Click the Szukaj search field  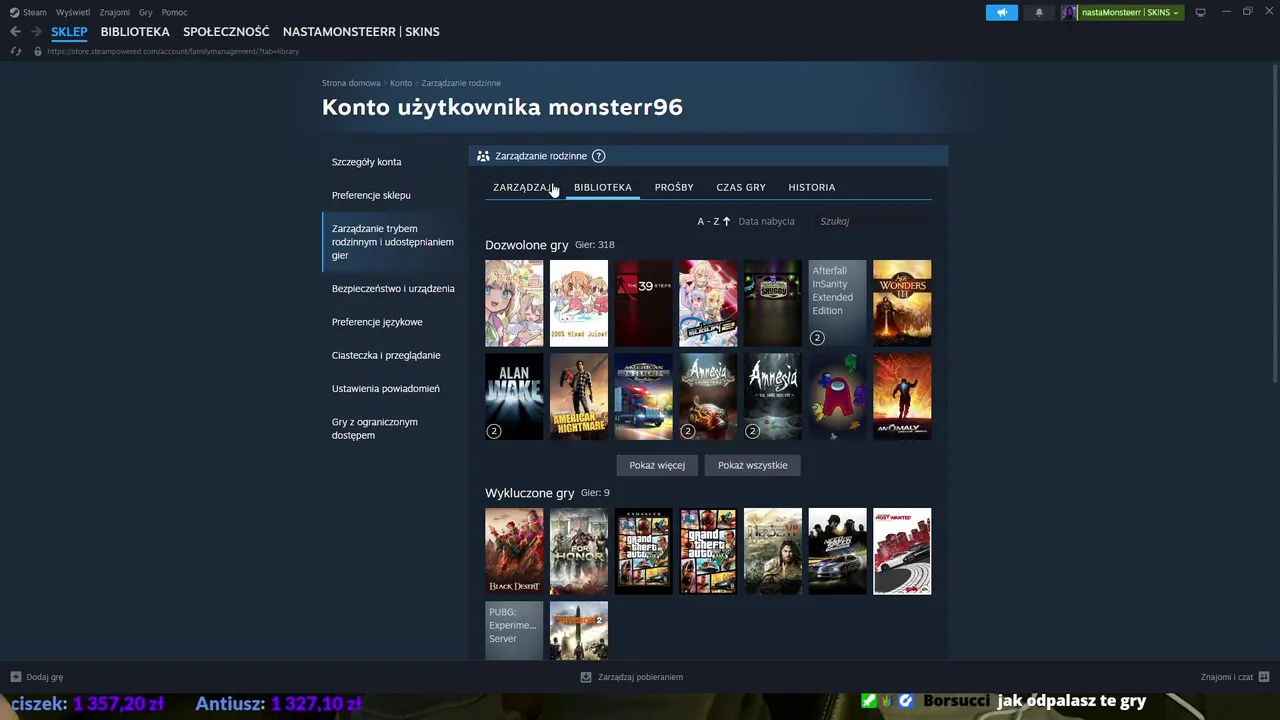pos(873,221)
